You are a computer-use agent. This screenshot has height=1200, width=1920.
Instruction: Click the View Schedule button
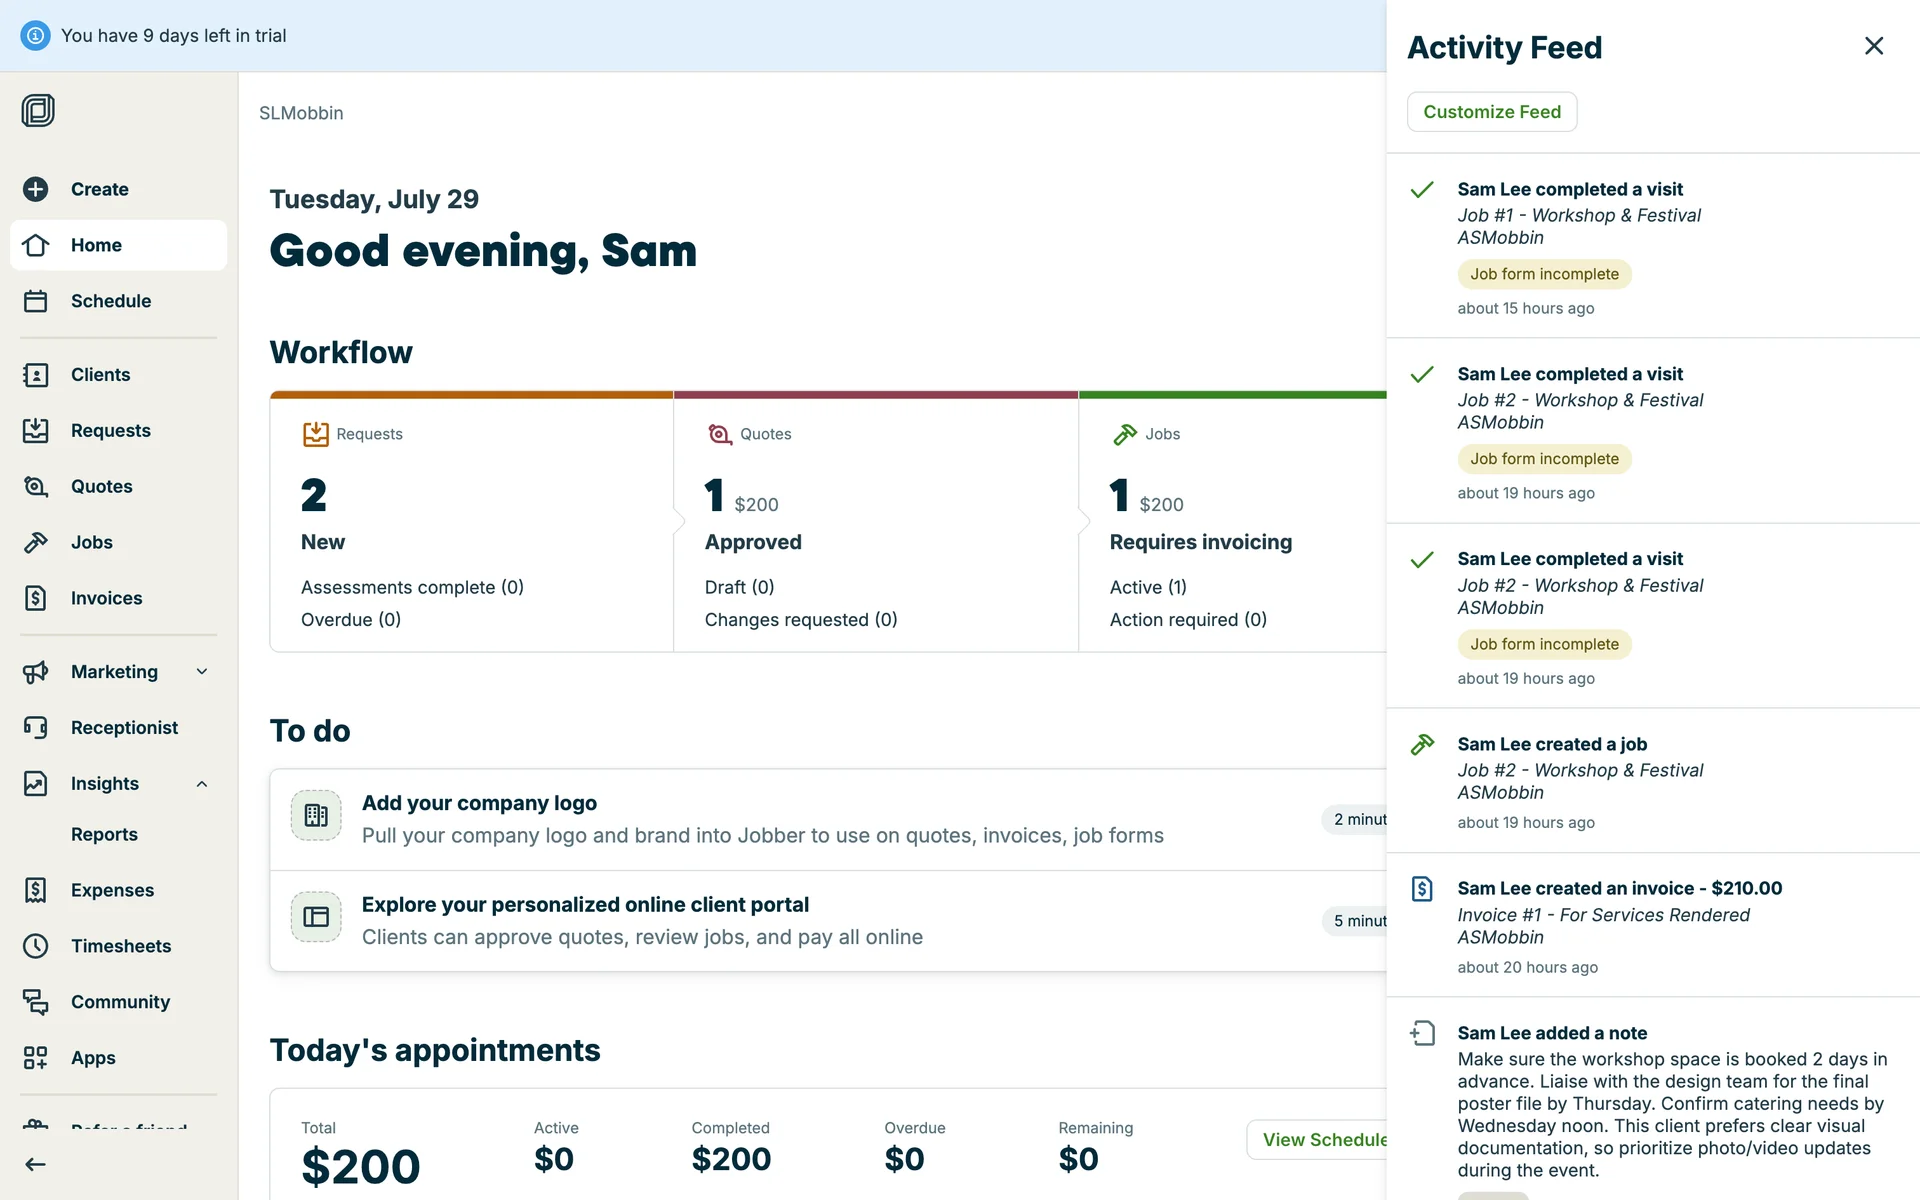click(x=1322, y=1140)
